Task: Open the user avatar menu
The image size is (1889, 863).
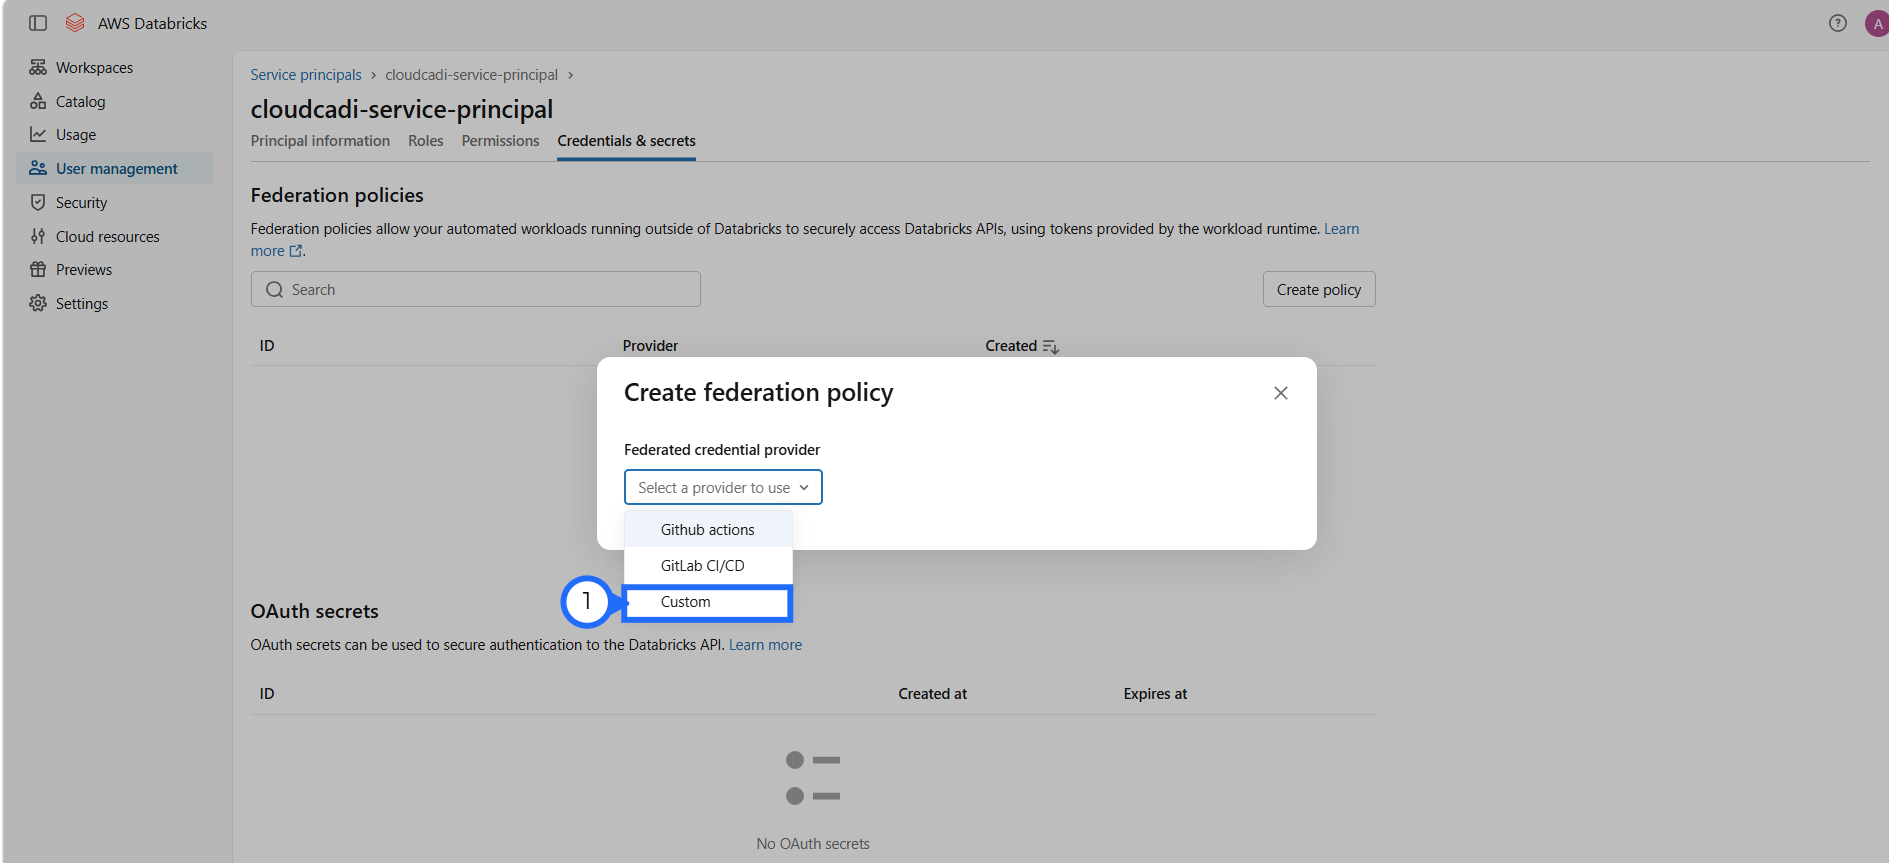Action: [x=1877, y=23]
